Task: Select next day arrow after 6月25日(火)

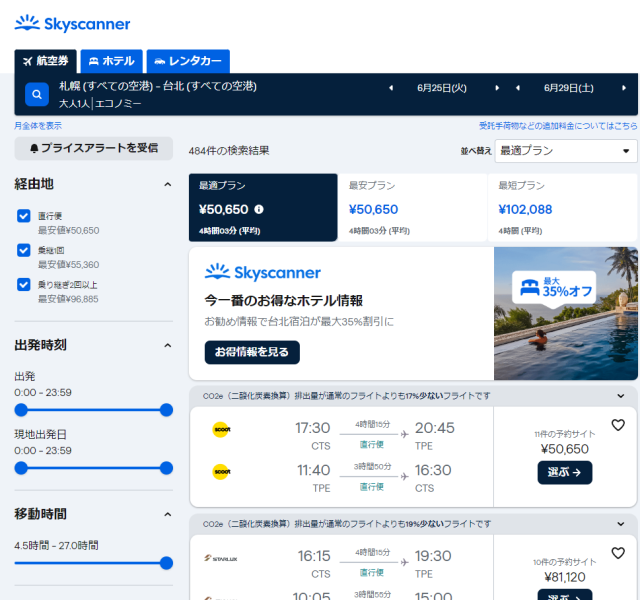Action: click(x=497, y=88)
